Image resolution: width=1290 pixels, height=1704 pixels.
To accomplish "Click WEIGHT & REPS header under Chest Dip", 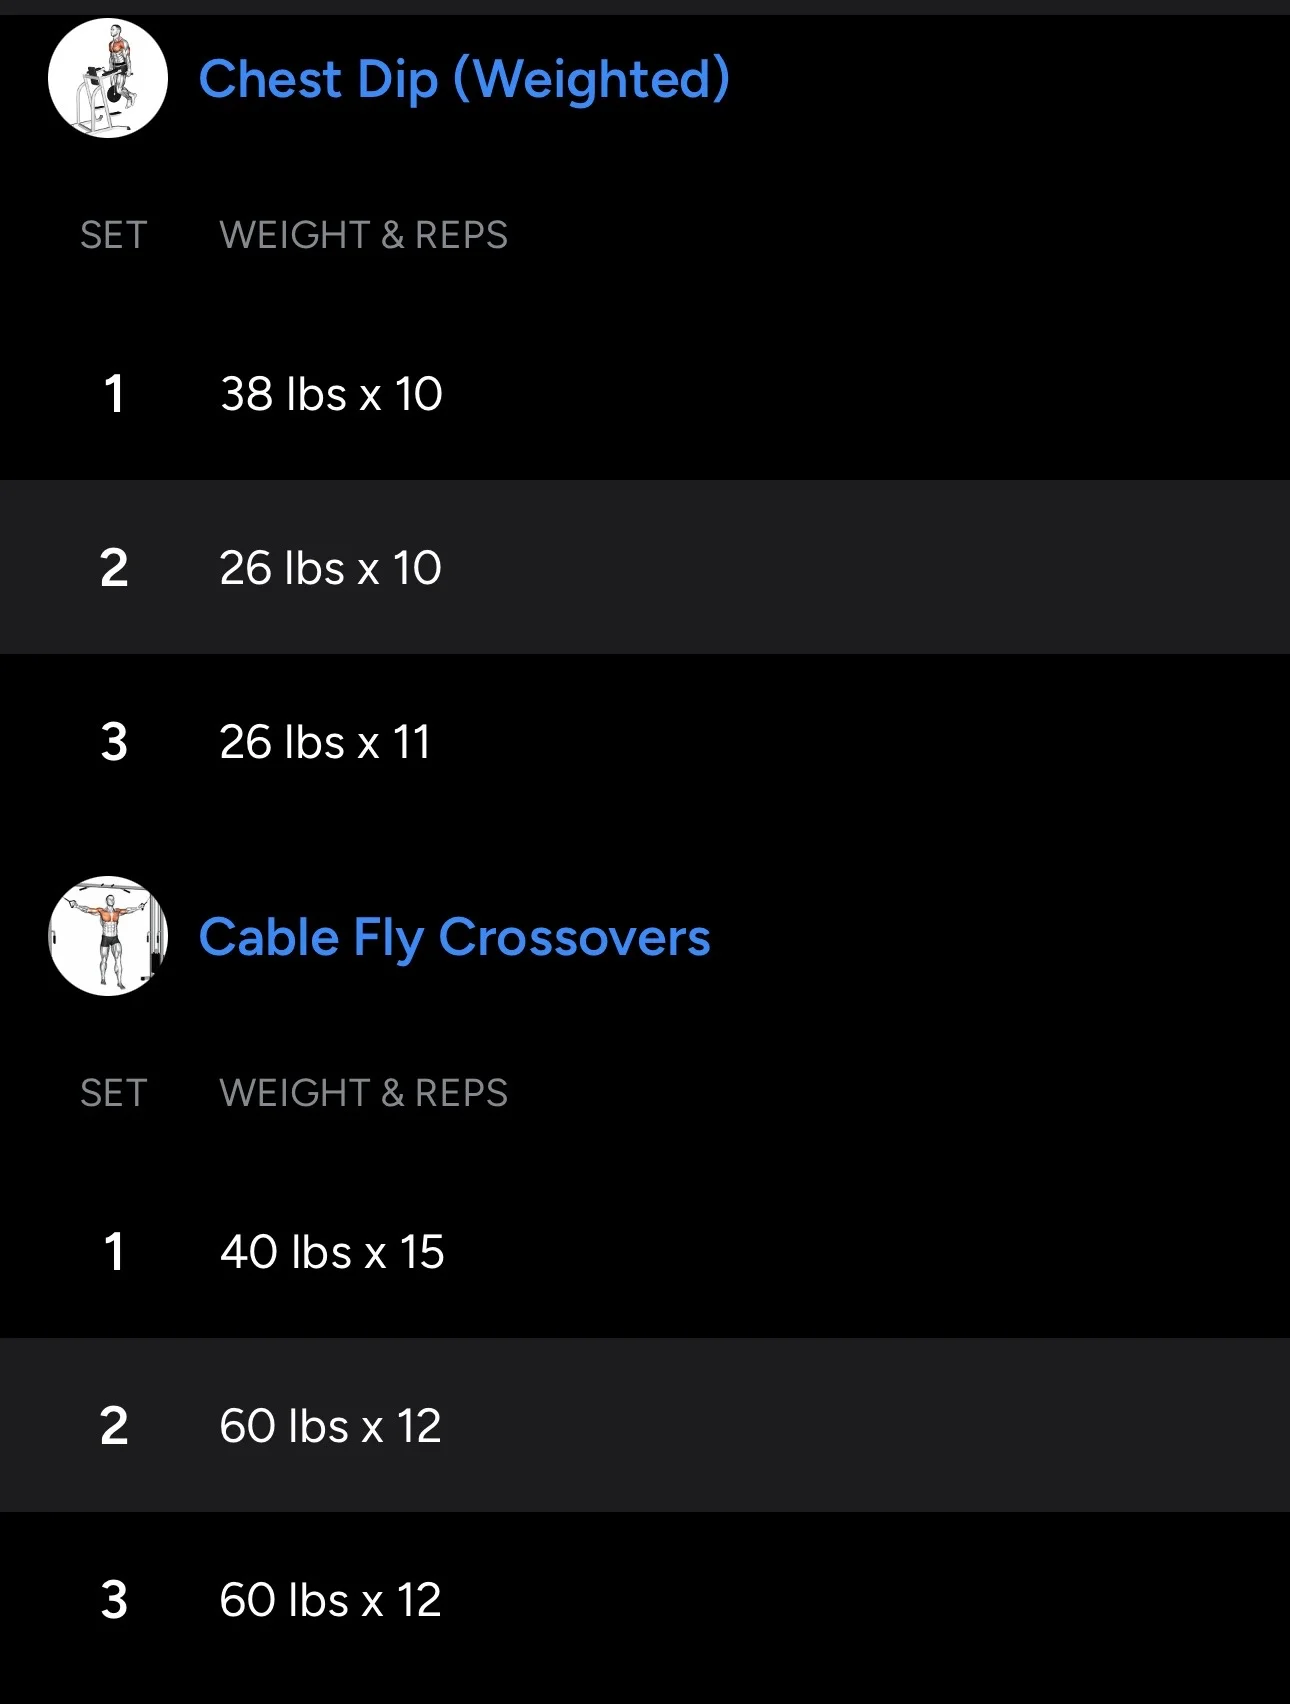I will [x=363, y=235].
